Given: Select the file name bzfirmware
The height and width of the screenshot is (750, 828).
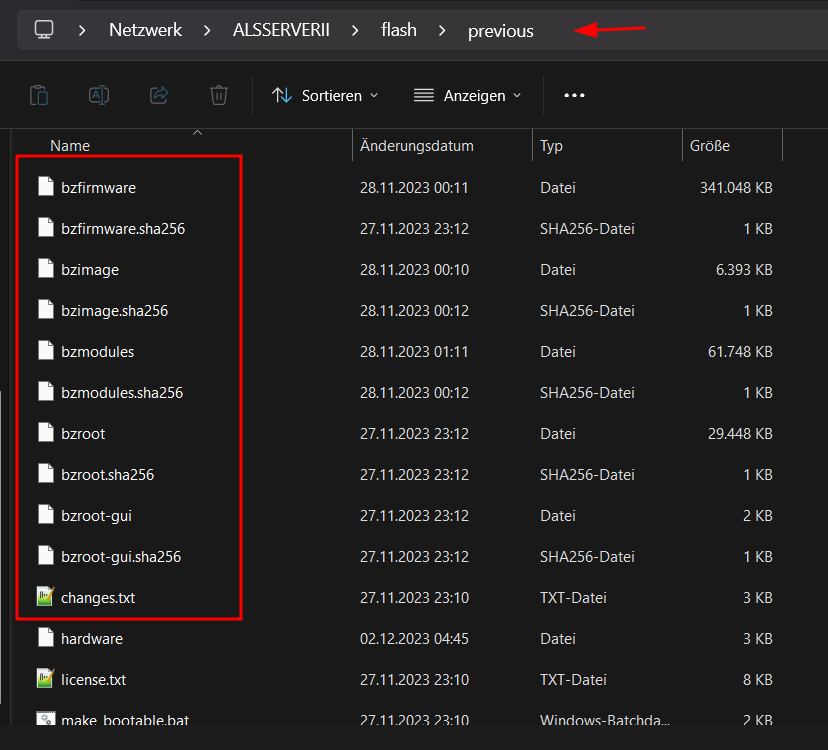Looking at the screenshot, I should [98, 188].
